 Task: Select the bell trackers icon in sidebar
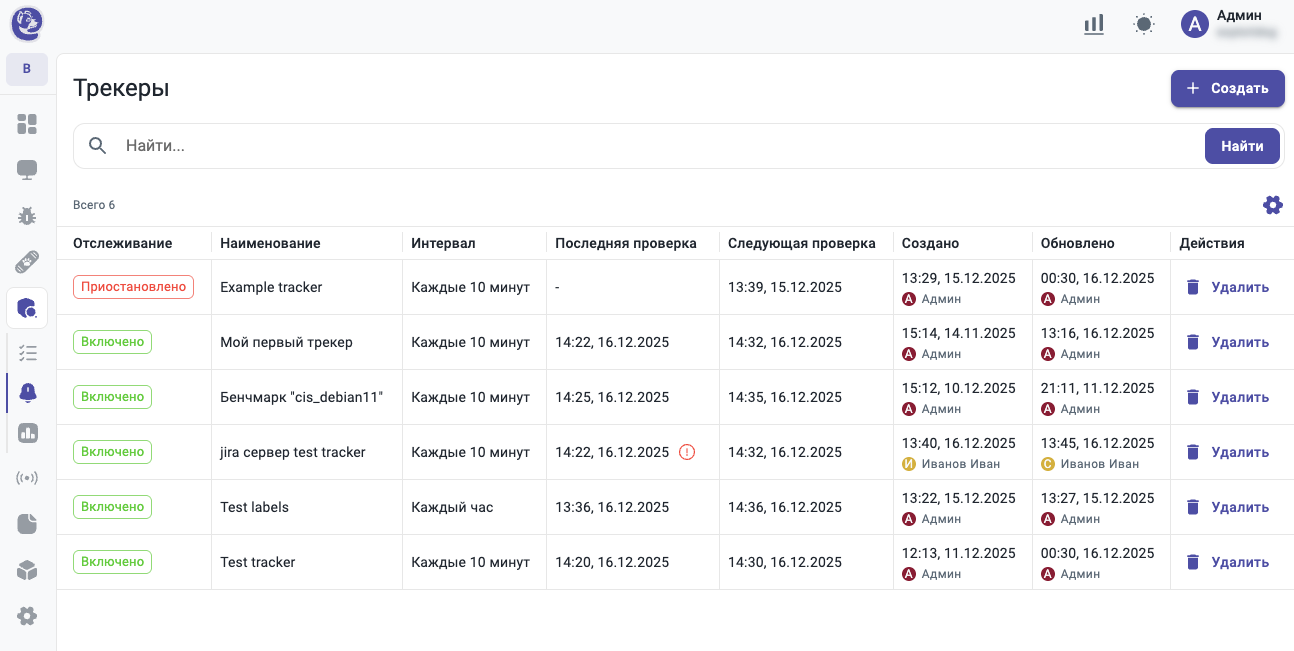click(x=28, y=392)
